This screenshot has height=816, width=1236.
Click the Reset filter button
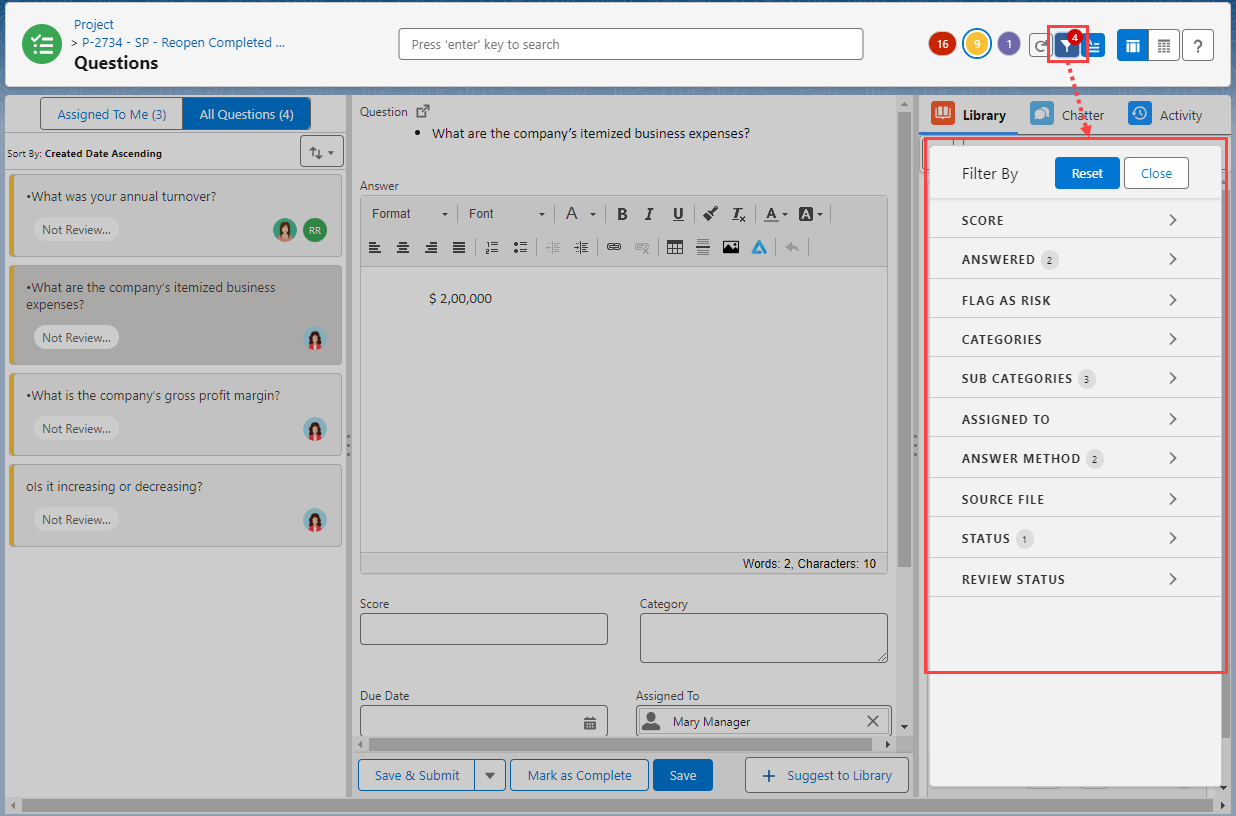(1087, 173)
